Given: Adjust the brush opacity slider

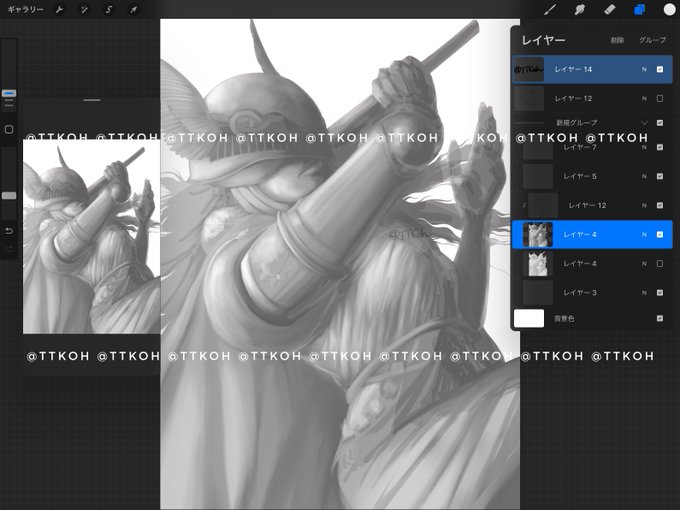Looking at the screenshot, I should pos(9,196).
